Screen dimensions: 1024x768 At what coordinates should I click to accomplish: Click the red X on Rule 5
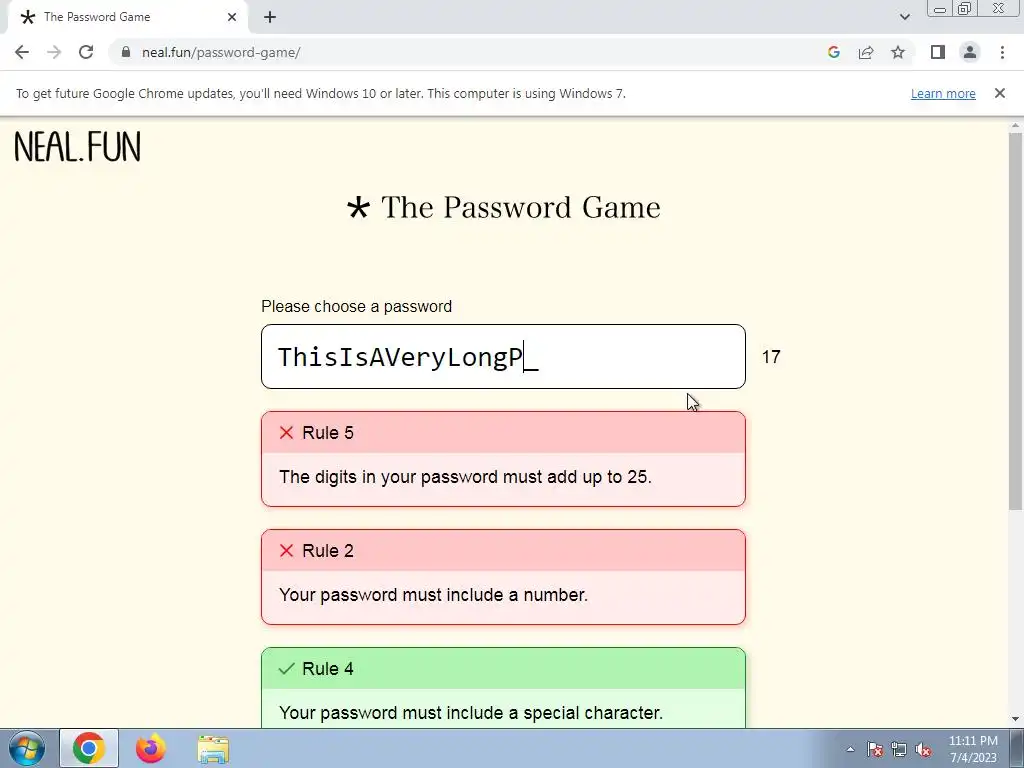pyautogui.click(x=286, y=433)
